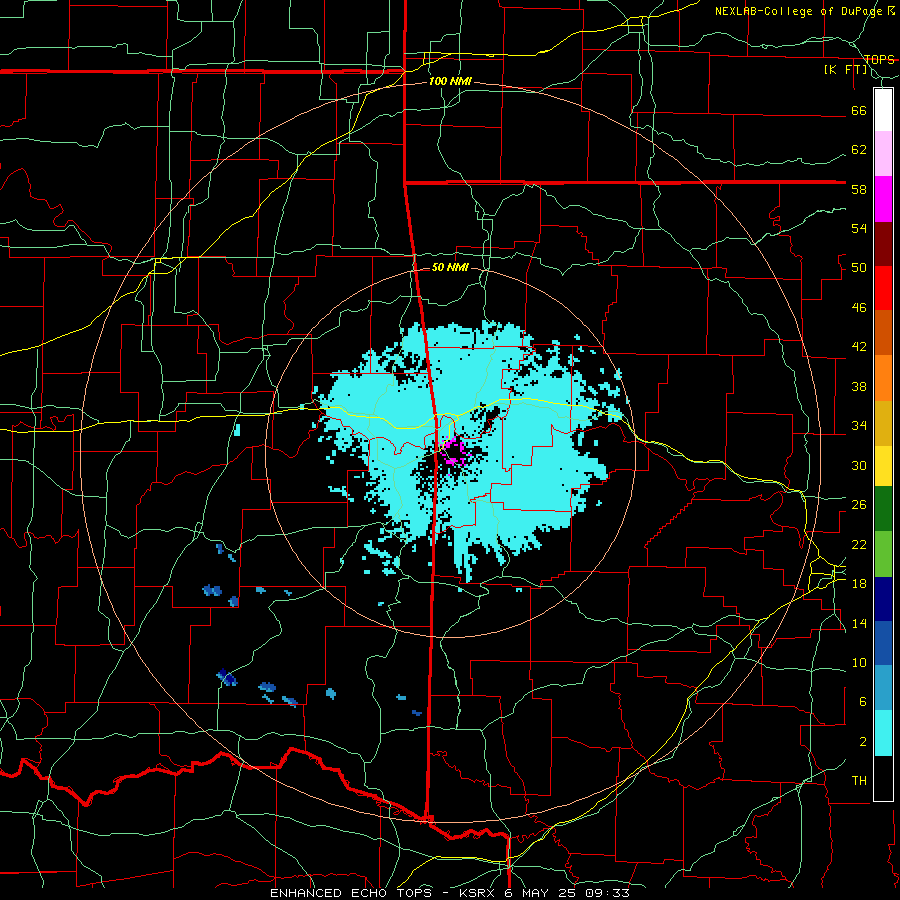Viewport: 900px width, 900px height.
Task: Click the 22 value on the legend
Action: [859, 545]
